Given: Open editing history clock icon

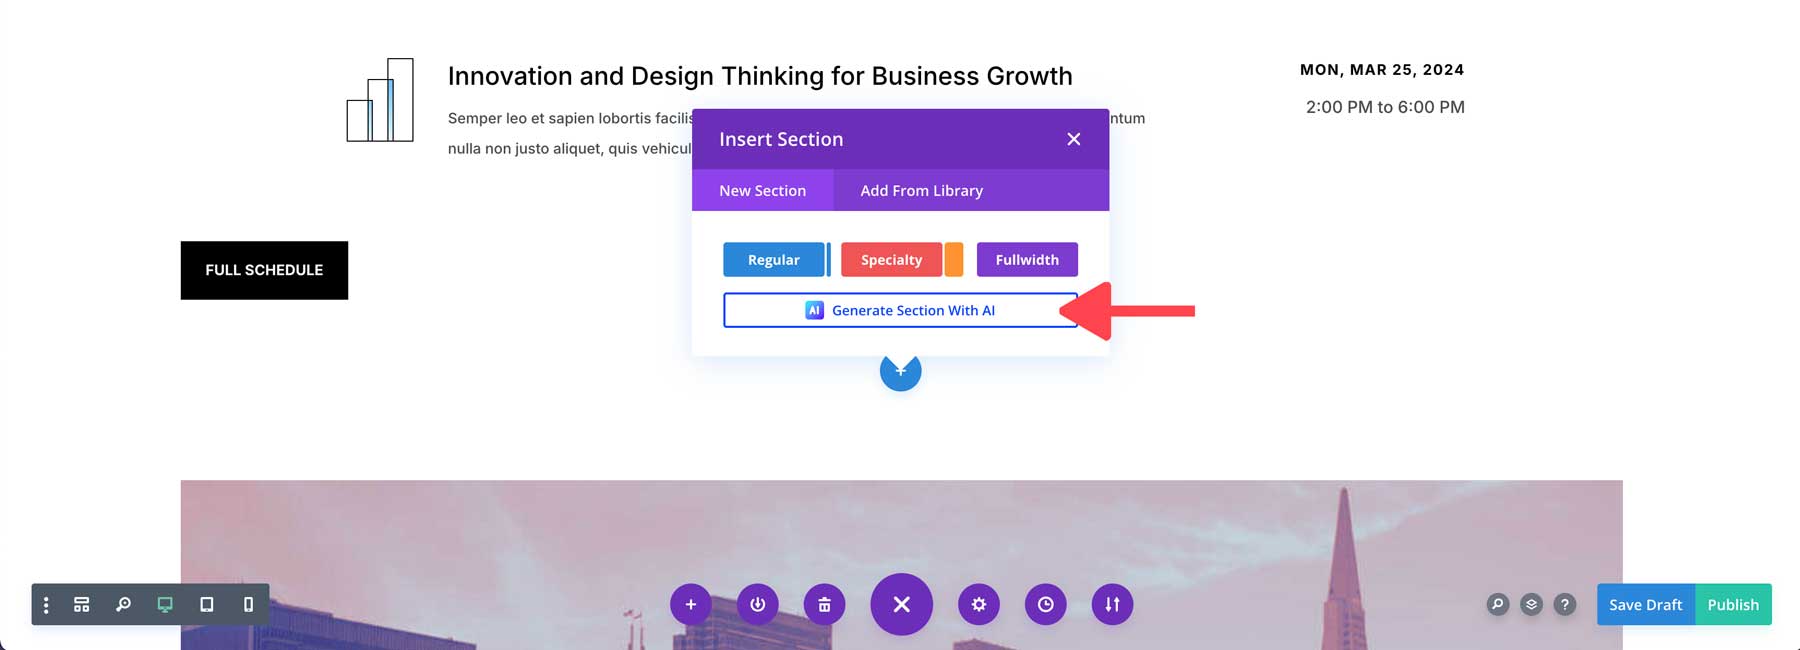Looking at the screenshot, I should [1045, 604].
